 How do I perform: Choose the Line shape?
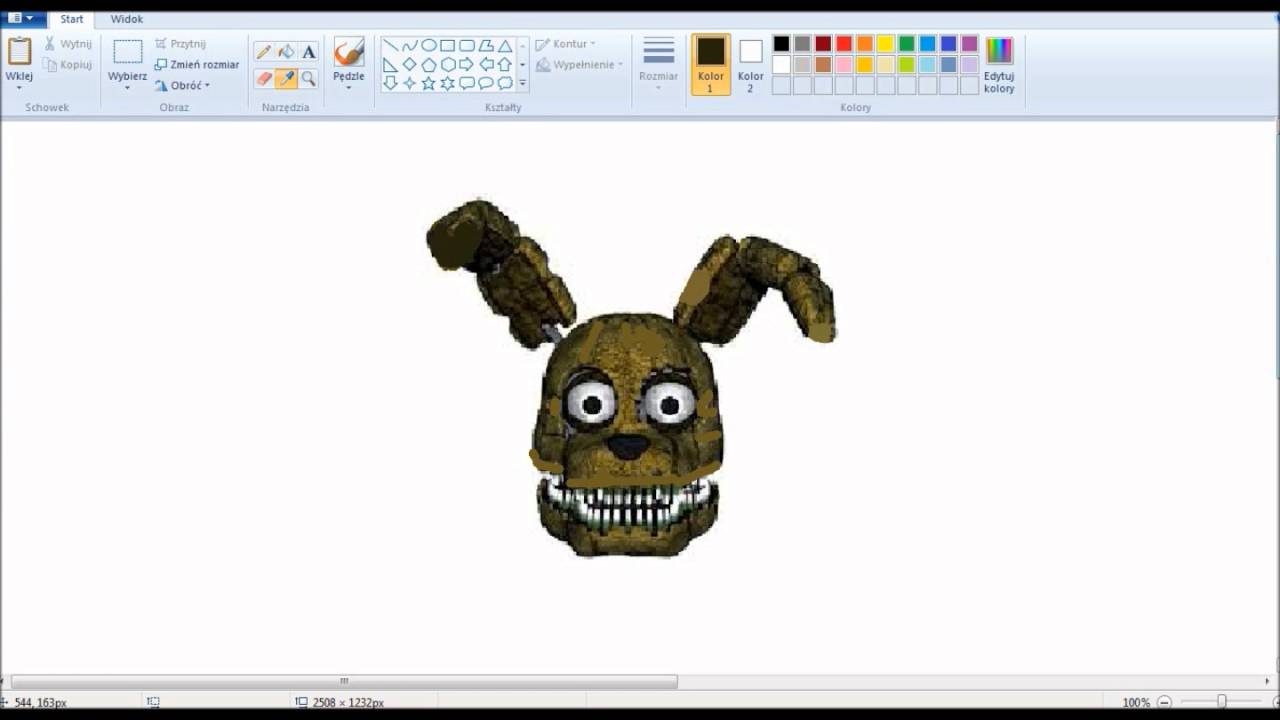390,46
